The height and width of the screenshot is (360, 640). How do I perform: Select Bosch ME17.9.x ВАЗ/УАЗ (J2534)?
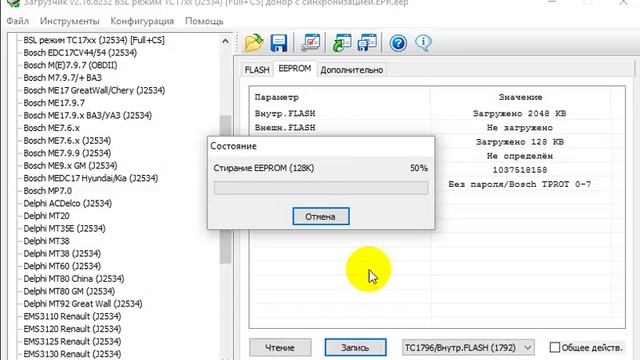[x=87, y=116]
